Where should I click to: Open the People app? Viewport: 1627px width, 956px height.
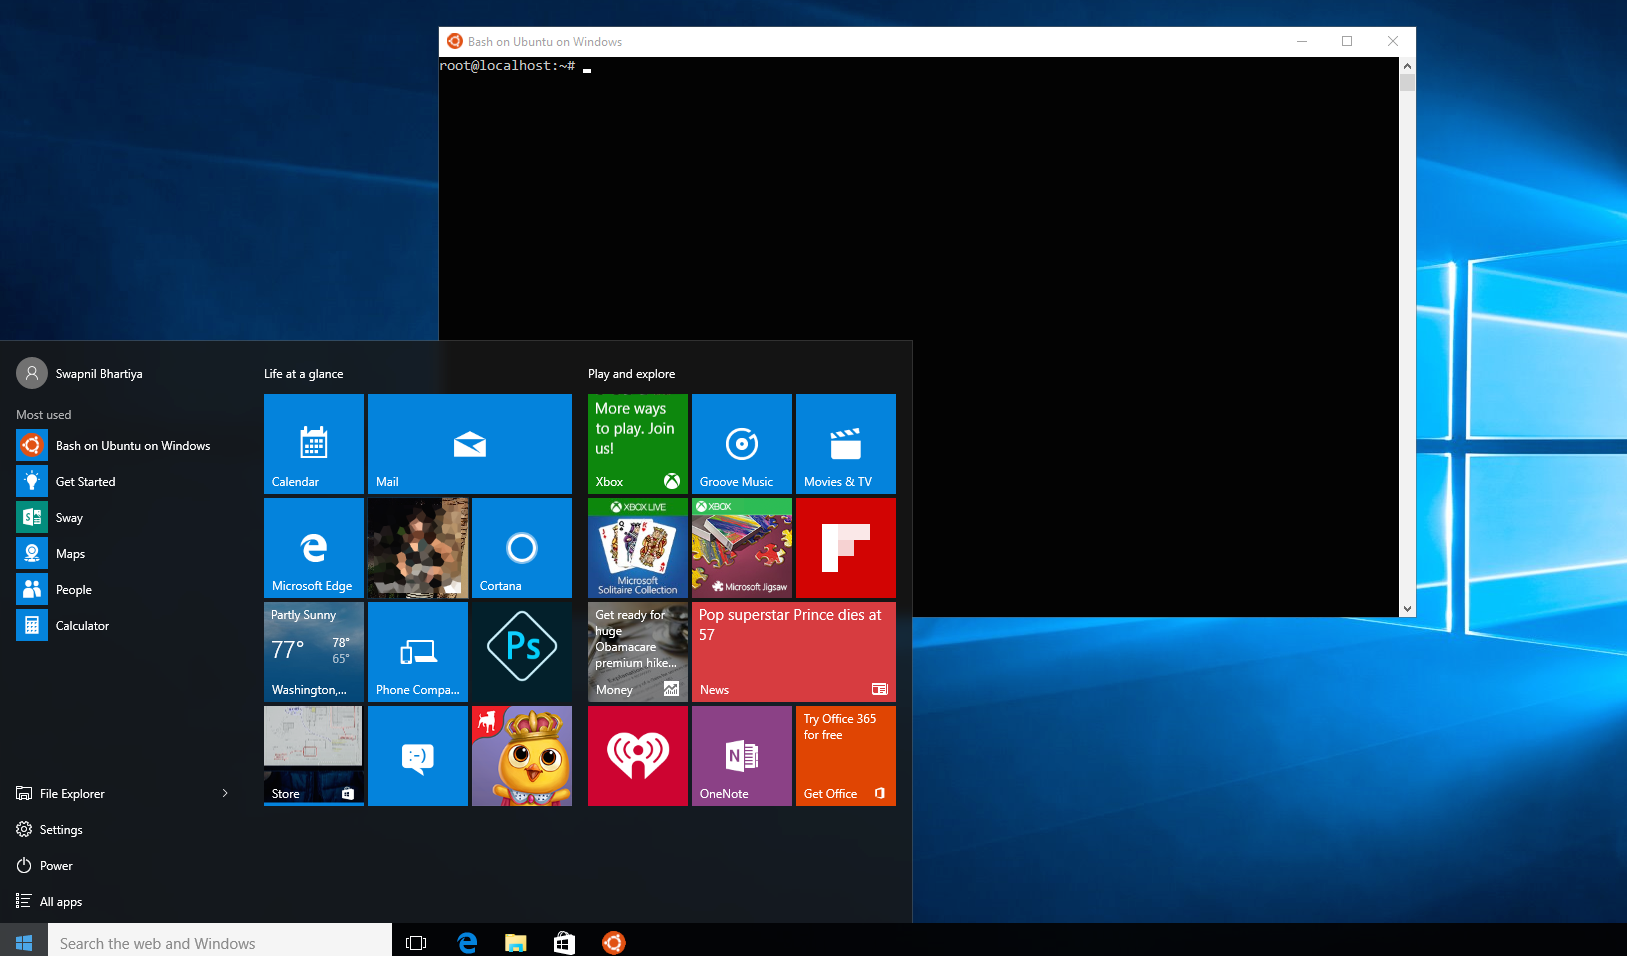[x=75, y=589]
